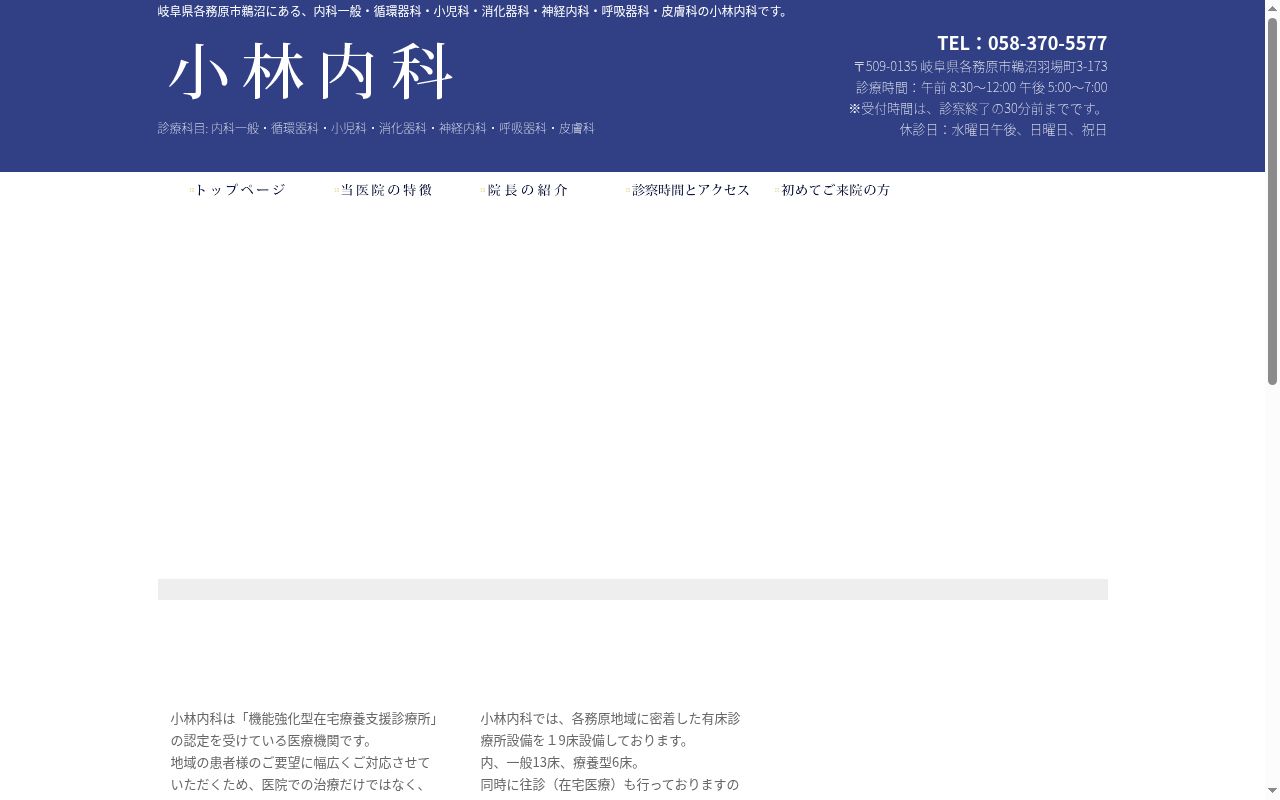Click the paragraph line 小林内科は「機能強化型在宅療養支援診療所」
This screenshot has height=800, width=1280.
[304, 718]
